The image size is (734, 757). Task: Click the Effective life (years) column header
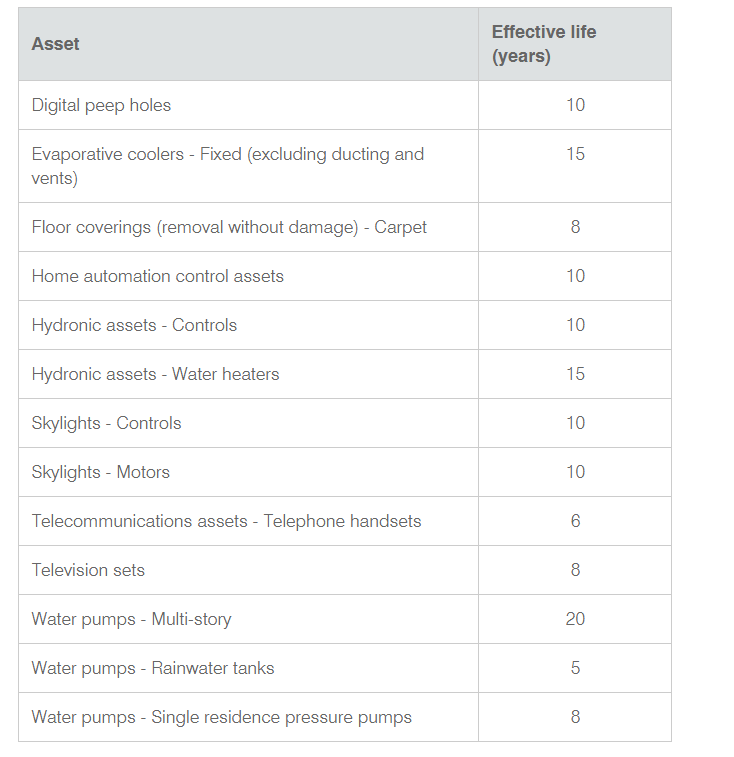pyautogui.click(x=544, y=44)
